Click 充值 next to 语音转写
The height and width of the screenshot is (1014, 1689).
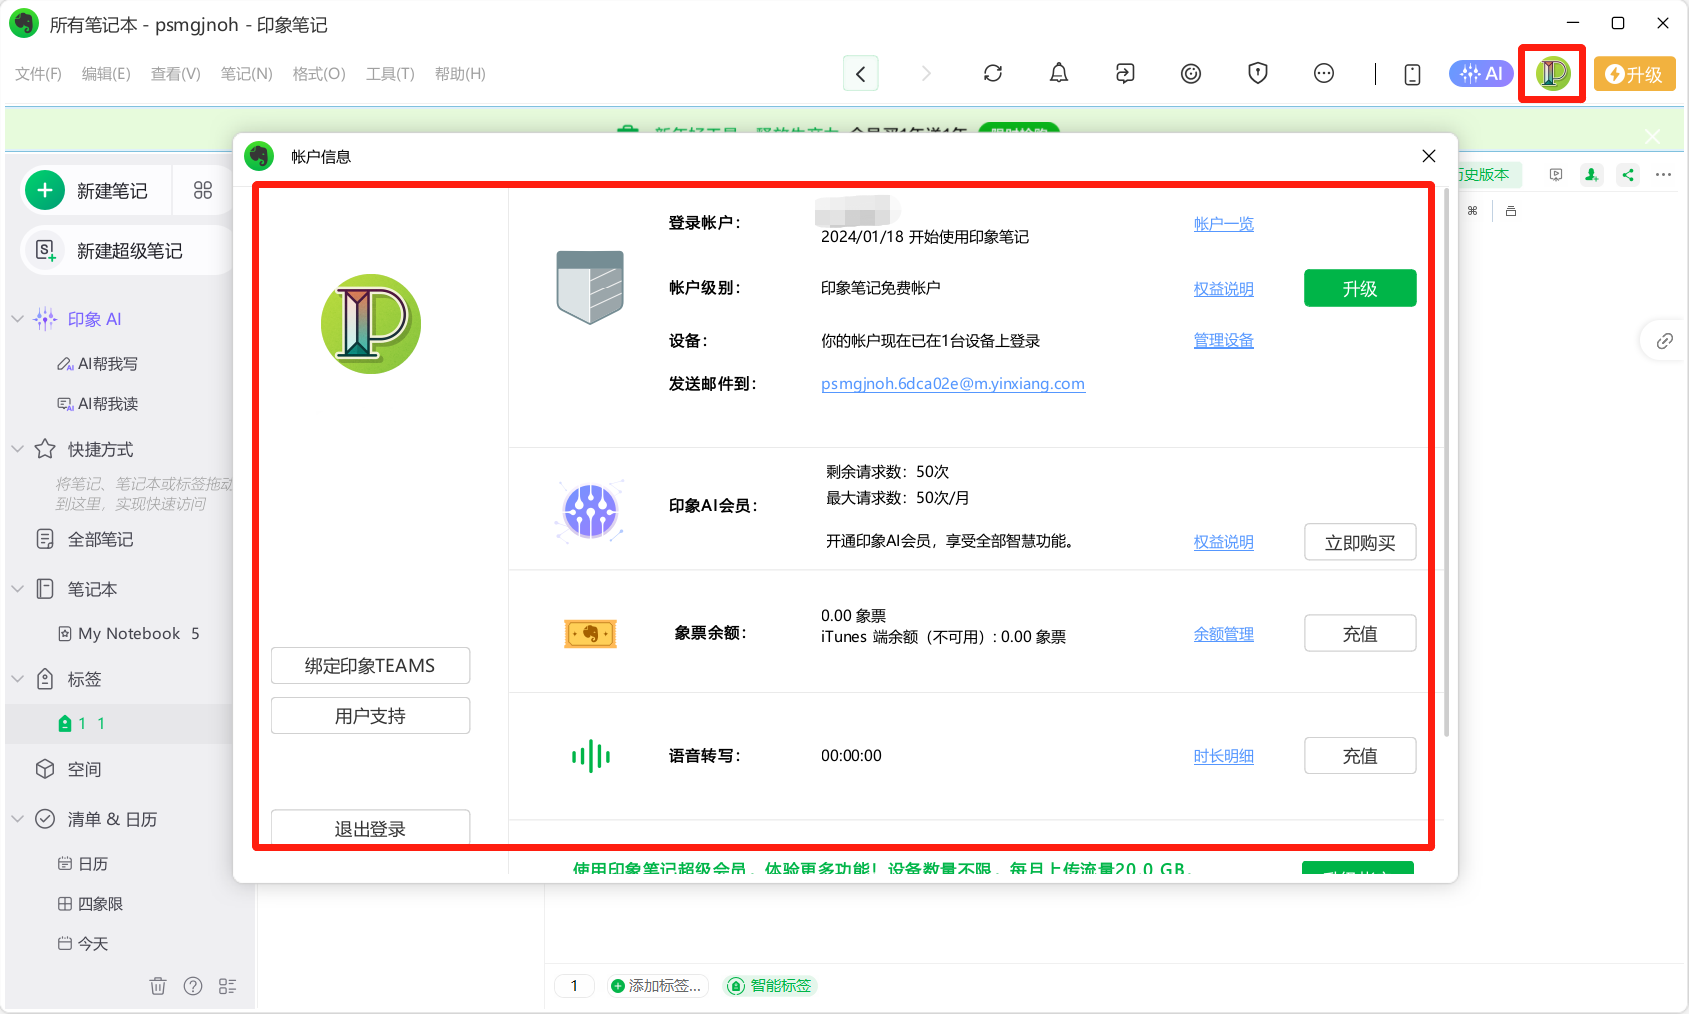coord(1360,756)
